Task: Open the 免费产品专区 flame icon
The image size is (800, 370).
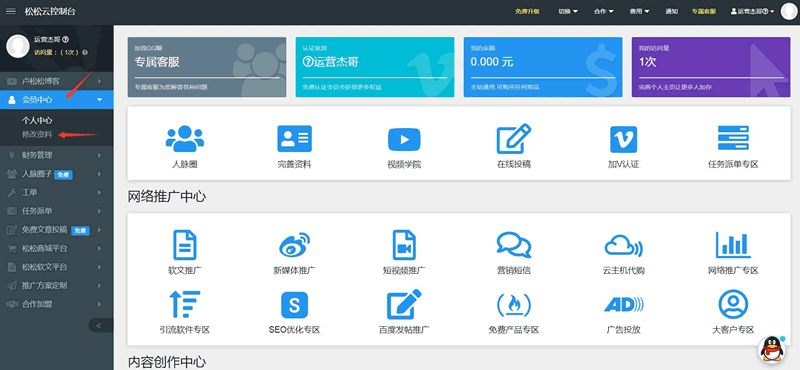Action: coord(514,305)
